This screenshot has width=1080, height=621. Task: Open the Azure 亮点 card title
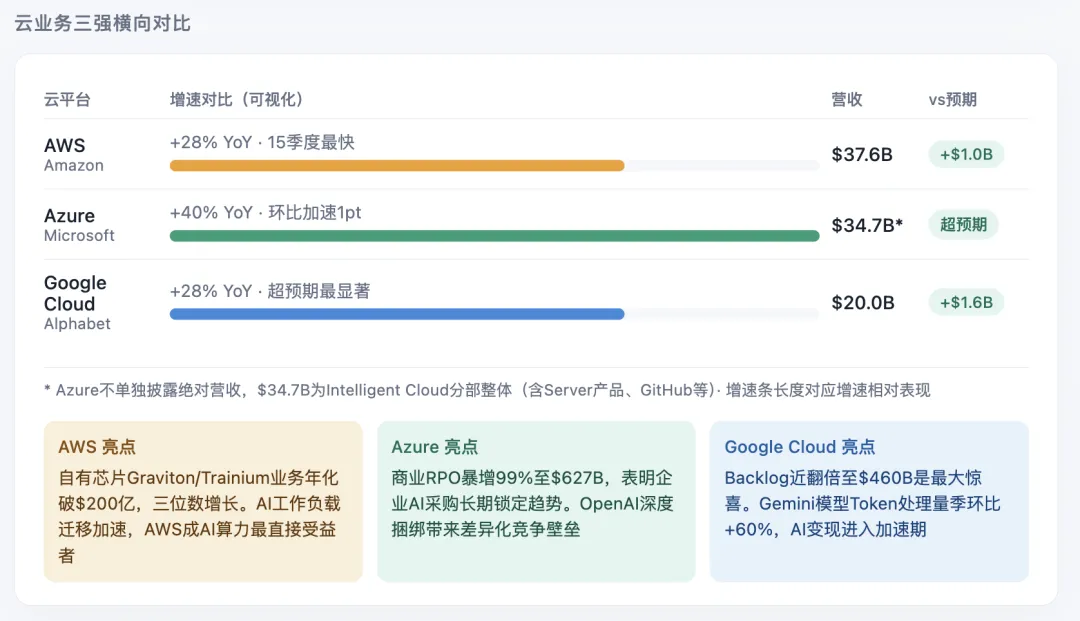click(x=434, y=447)
